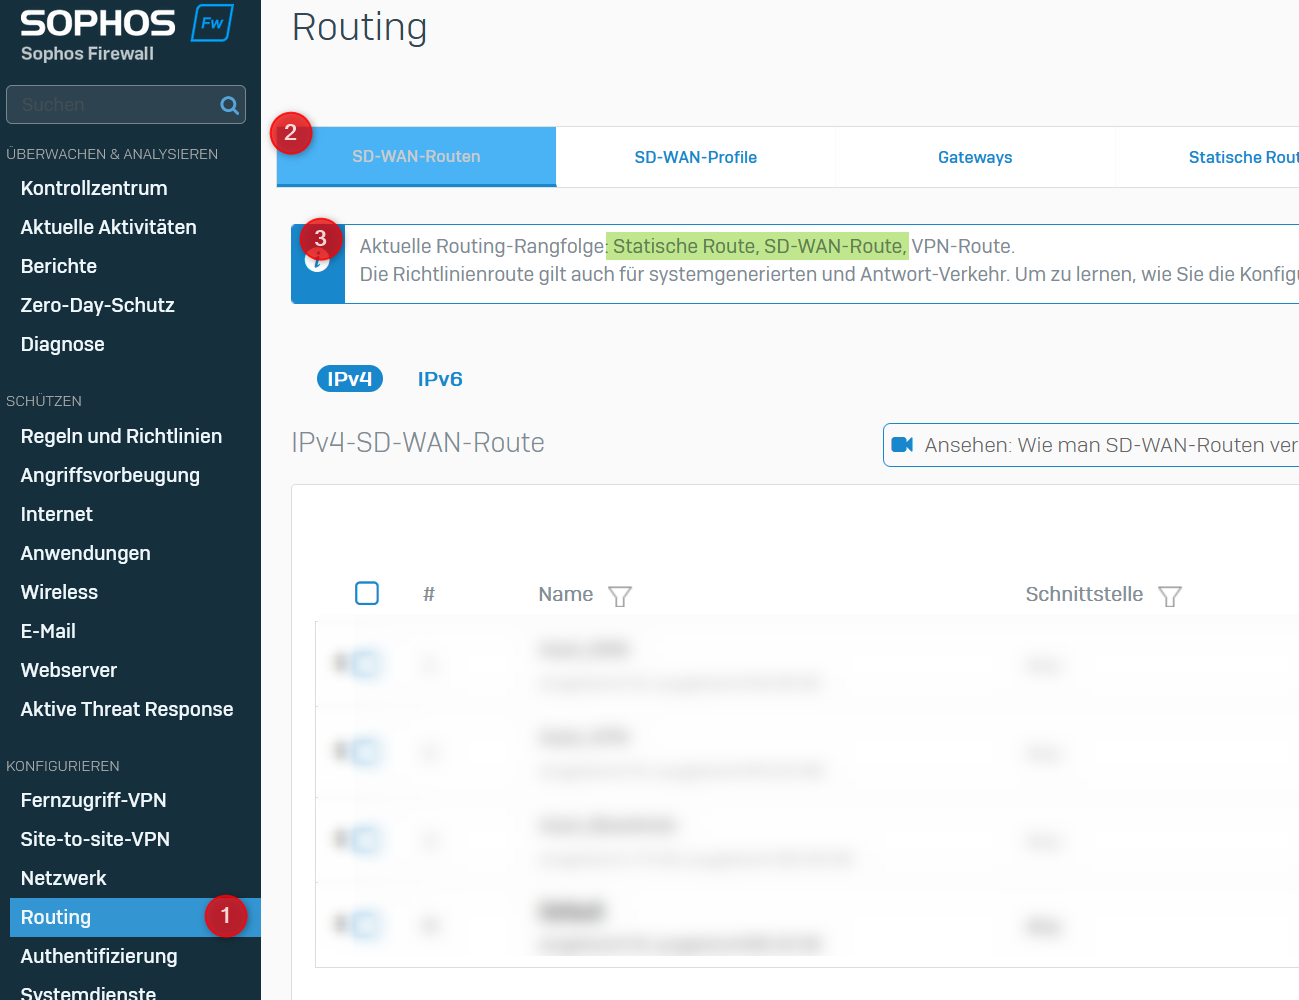The image size is (1299, 1000).
Task: Open Authentifizierung menu item
Action: tap(99, 956)
